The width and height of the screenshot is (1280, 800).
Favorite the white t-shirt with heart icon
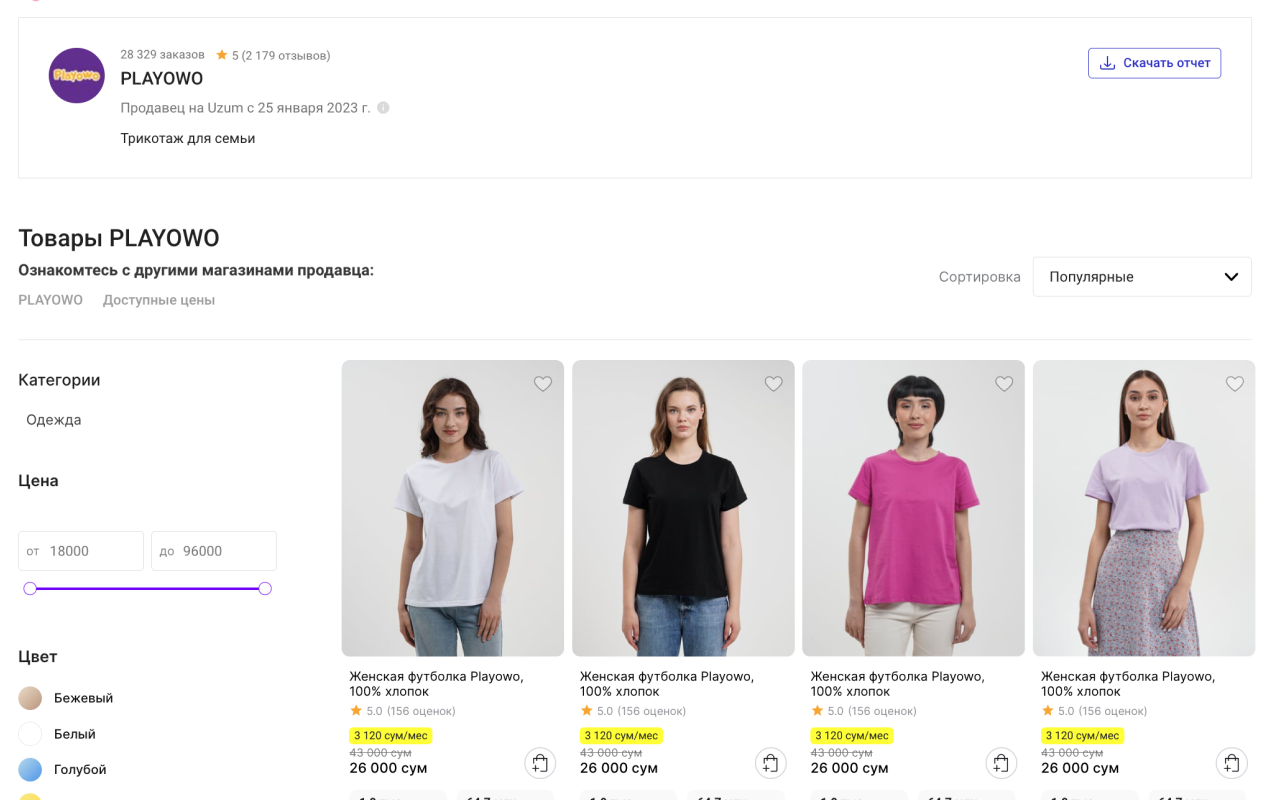(x=543, y=384)
